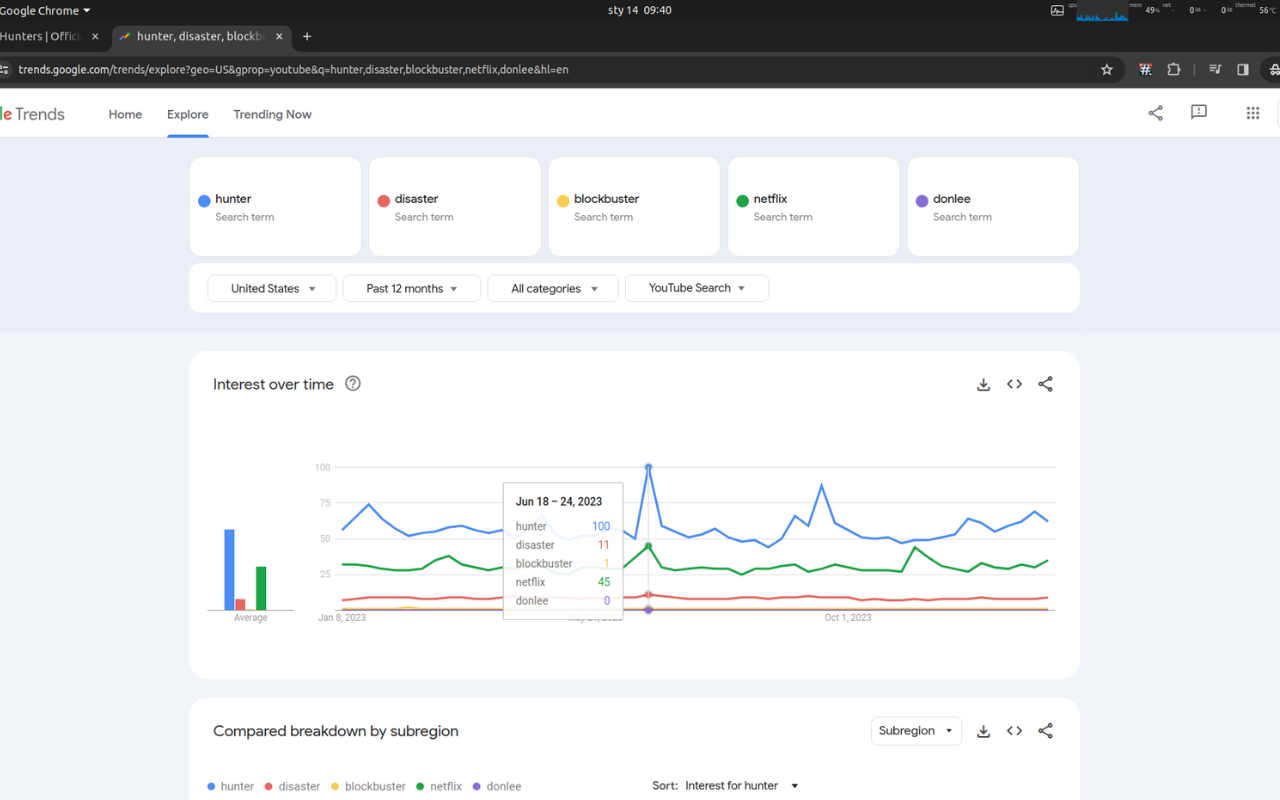Close the hunter, disaster, blockbuster tab
This screenshot has height=800, width=1280.
[x=280, y=36]
